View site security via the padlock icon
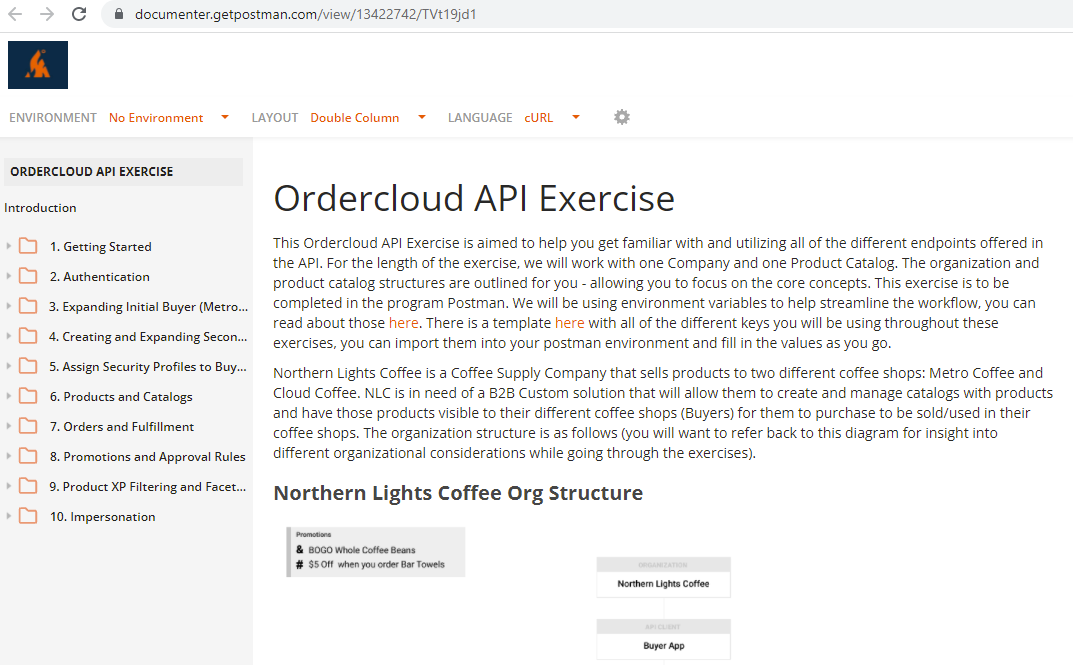The image size is (1073, 665). [x=118, y=15]
